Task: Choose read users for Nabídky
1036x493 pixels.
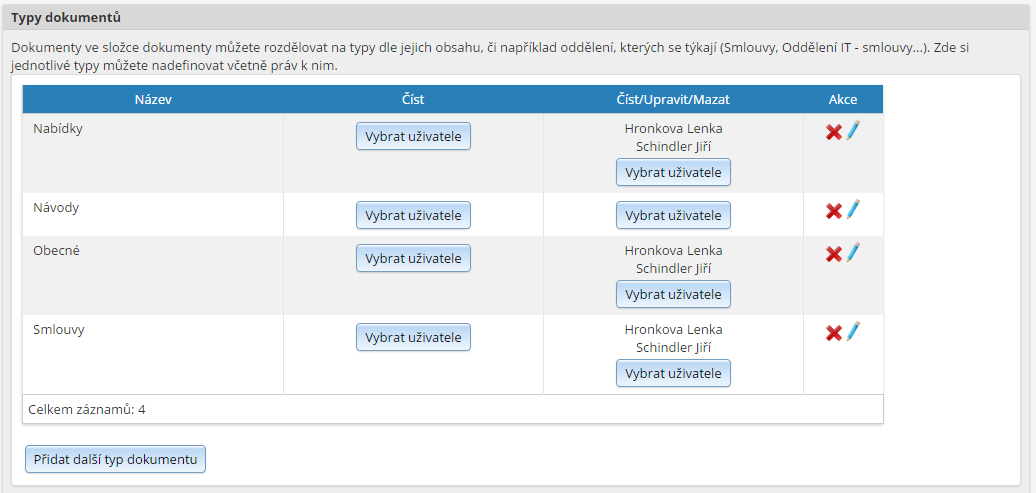Action: point(414,136)
